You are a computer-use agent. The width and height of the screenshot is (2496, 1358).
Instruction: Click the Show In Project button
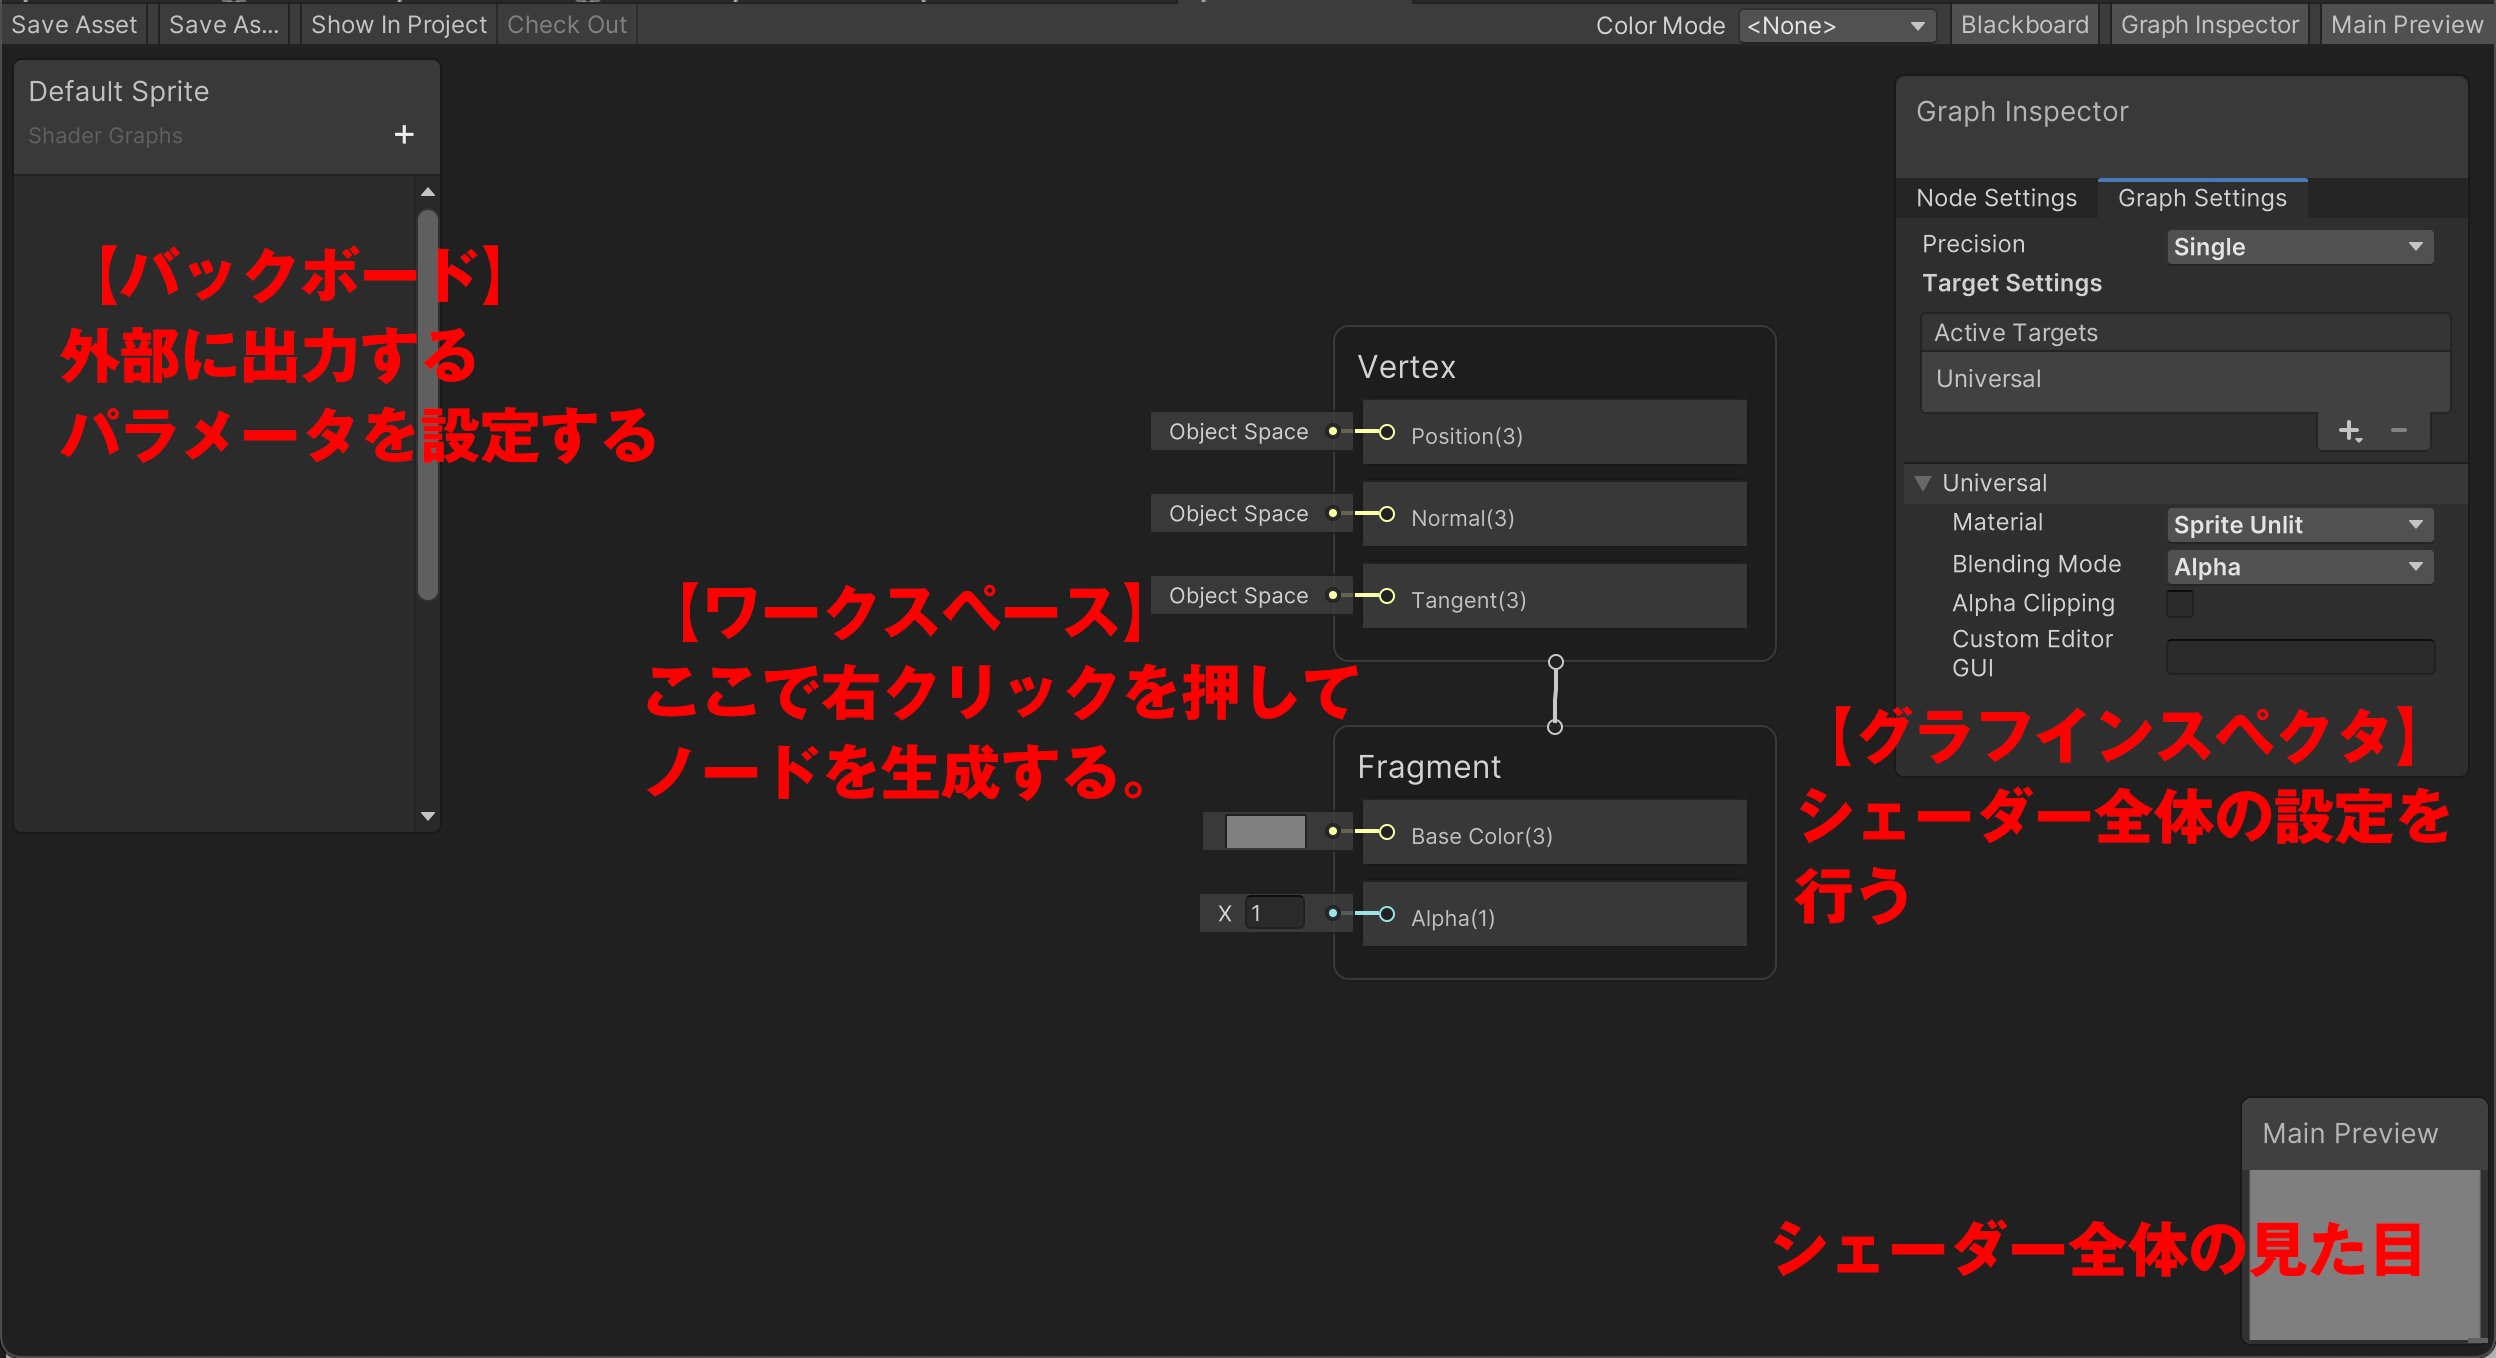point(398,25)
